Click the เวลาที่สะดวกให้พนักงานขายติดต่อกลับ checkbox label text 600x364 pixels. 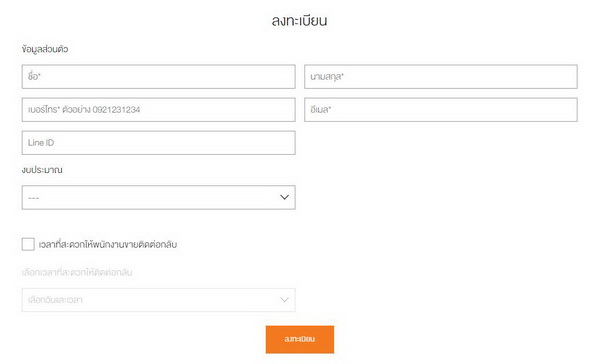click(x=108, y=245)
